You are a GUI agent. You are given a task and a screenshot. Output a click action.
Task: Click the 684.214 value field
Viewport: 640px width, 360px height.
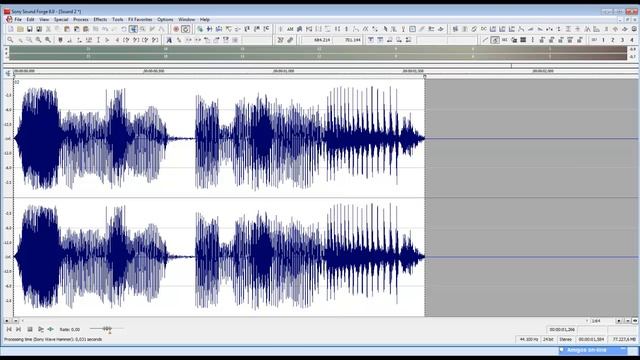click(317, 40)
